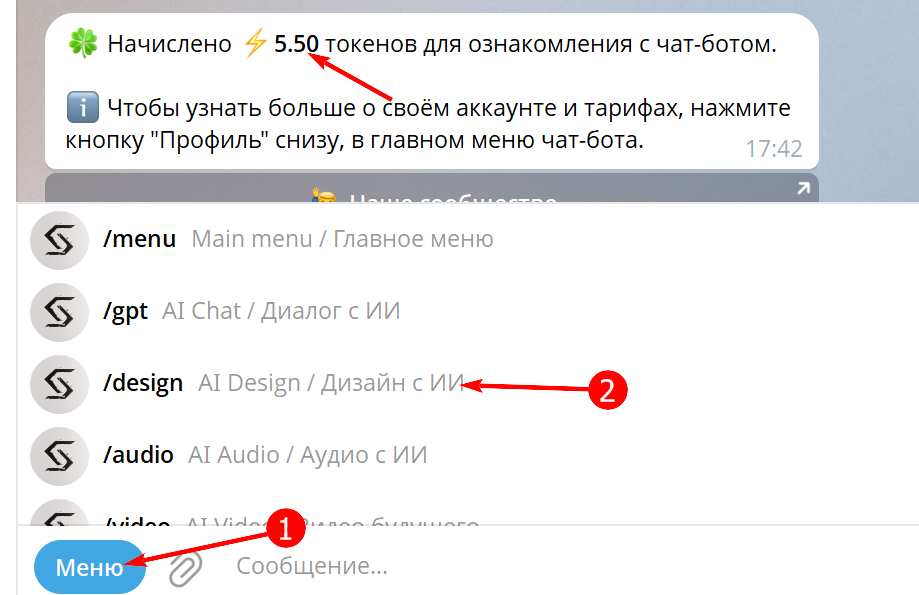Click the bot avatar beside /menu command
Image resolution: width=919 pixels, height=595 pixels.
58,240
